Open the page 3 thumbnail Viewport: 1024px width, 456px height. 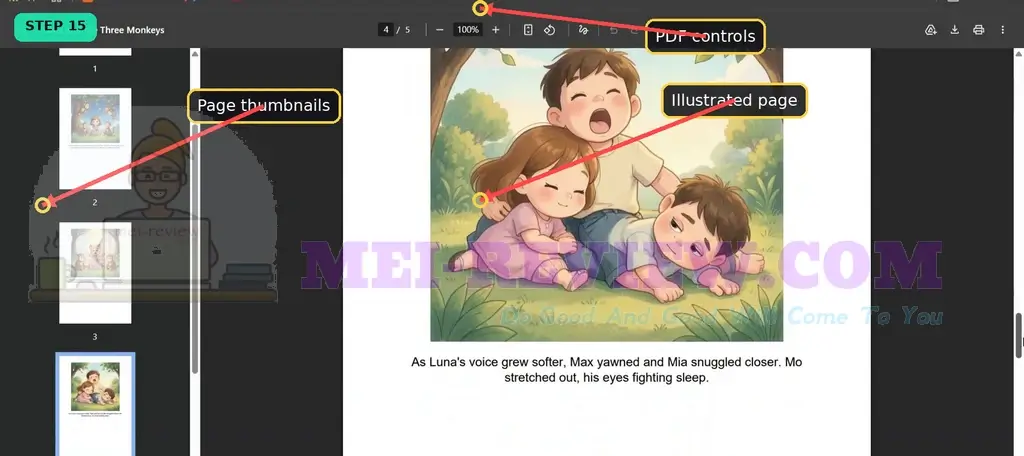pyautogui.click(x=95, y=272)
